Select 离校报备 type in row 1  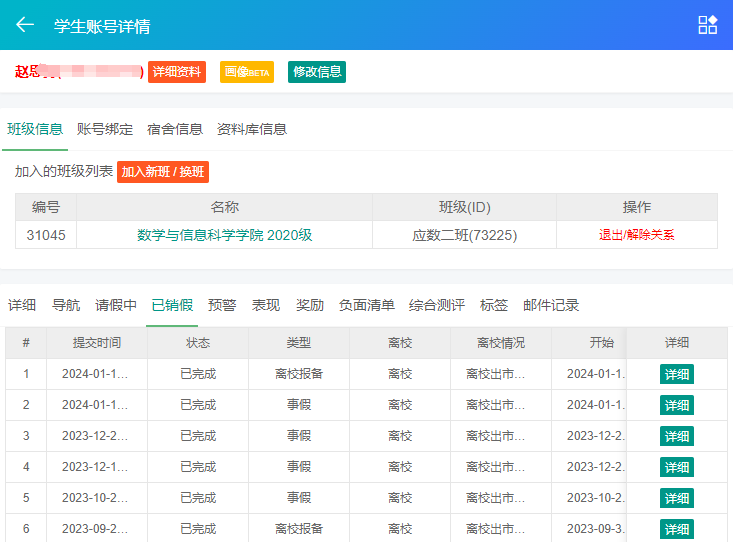pyautogui.click(x=299, y=374)
